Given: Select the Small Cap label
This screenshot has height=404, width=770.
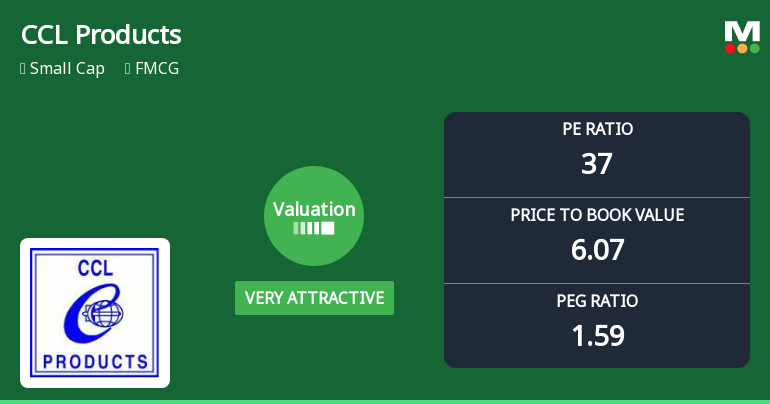Looking at the screenshot, I should (x=67, y=69).
